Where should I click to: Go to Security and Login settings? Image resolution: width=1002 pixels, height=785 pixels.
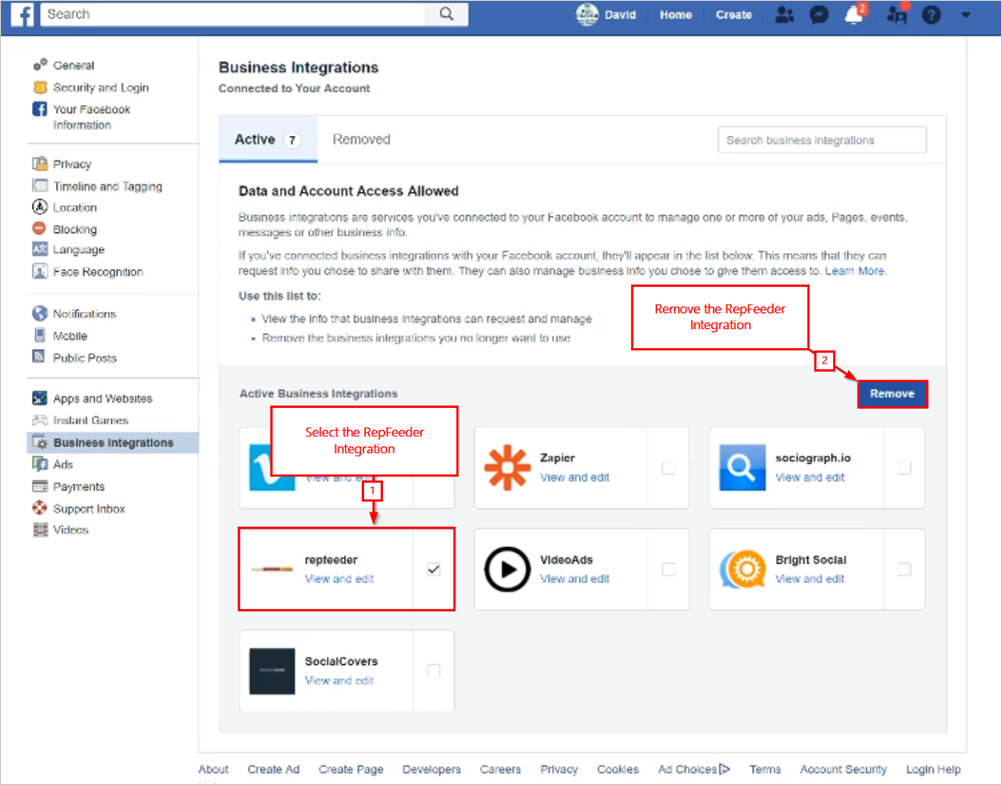[100, 88]
